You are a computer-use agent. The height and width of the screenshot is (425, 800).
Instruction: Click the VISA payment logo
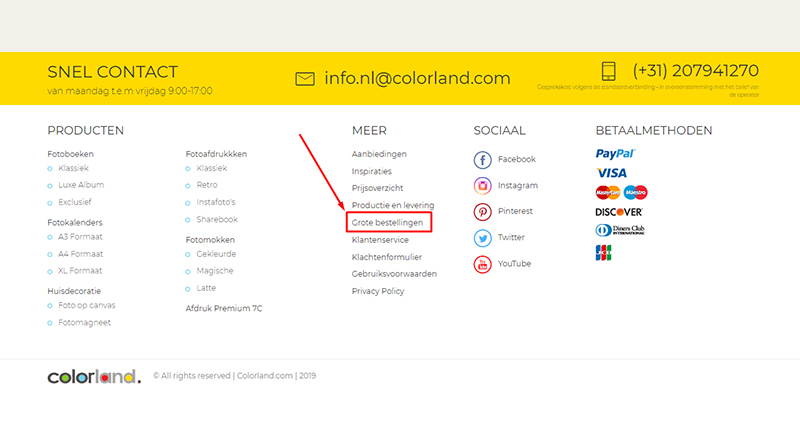pos(611,173)
